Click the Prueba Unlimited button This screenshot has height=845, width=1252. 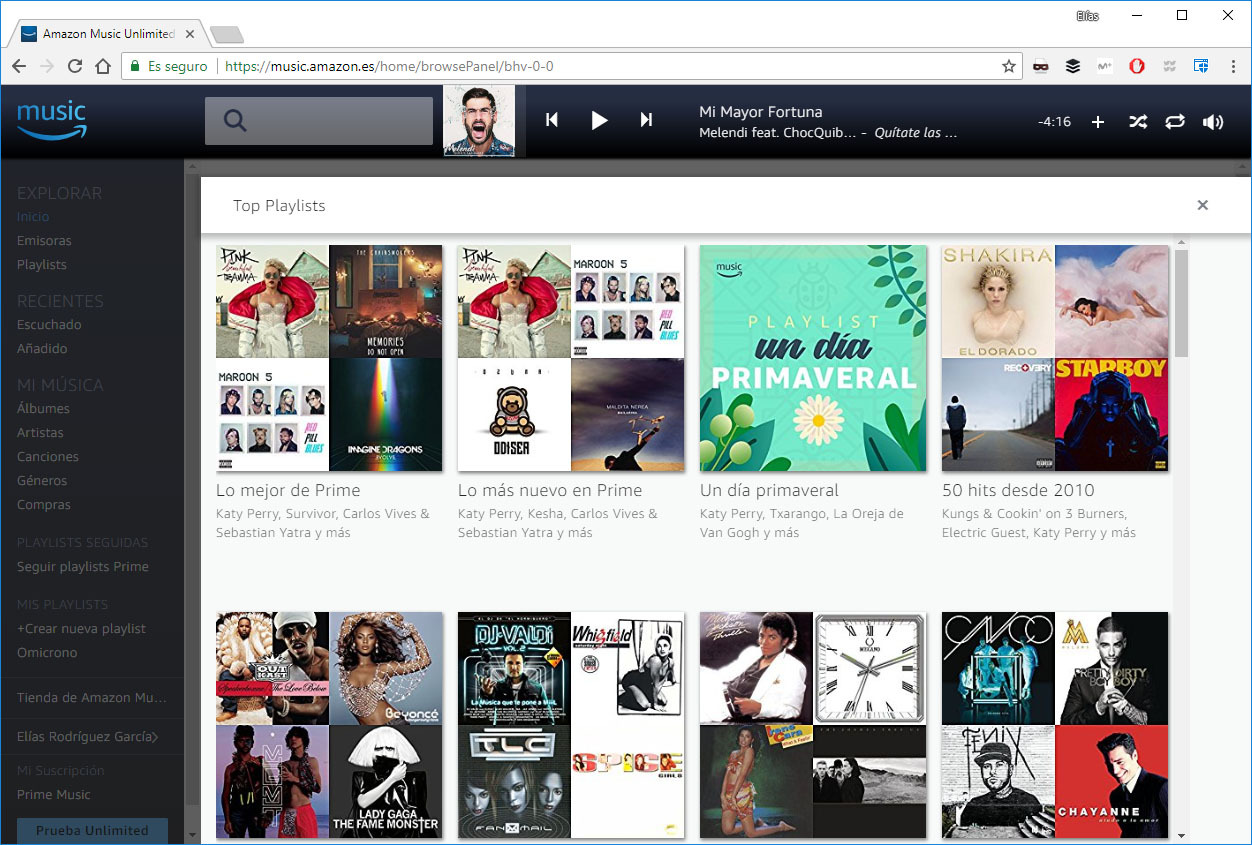tap(92, 830)
